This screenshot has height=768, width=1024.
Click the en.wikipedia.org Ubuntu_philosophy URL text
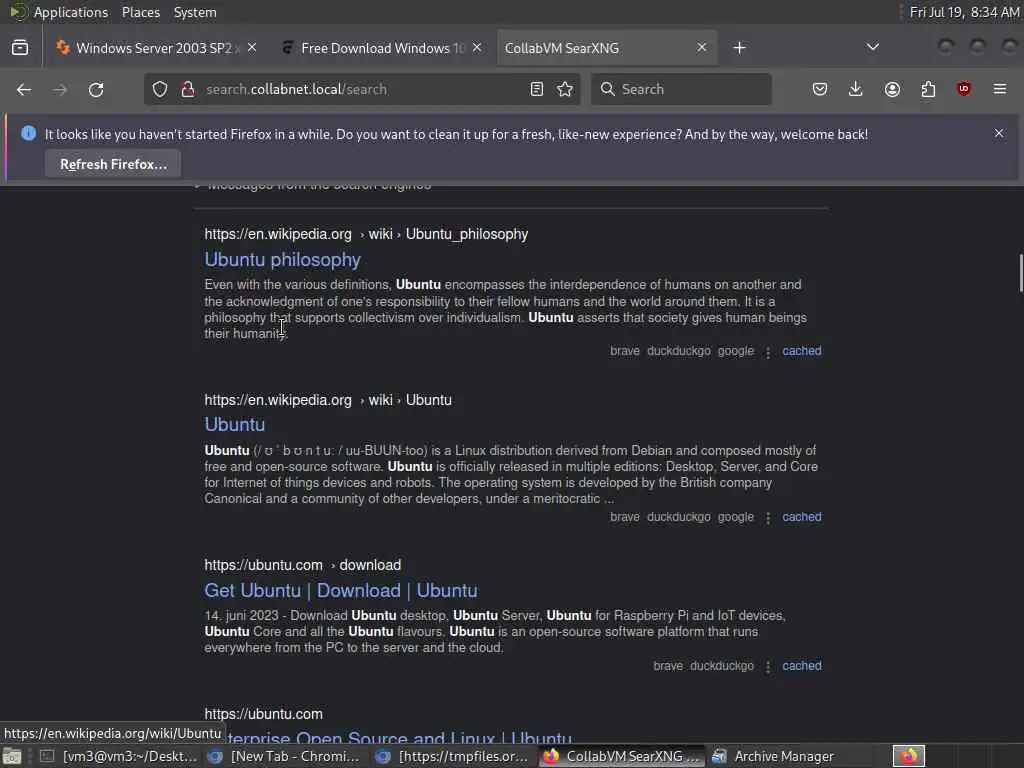[x=366, y=234]
